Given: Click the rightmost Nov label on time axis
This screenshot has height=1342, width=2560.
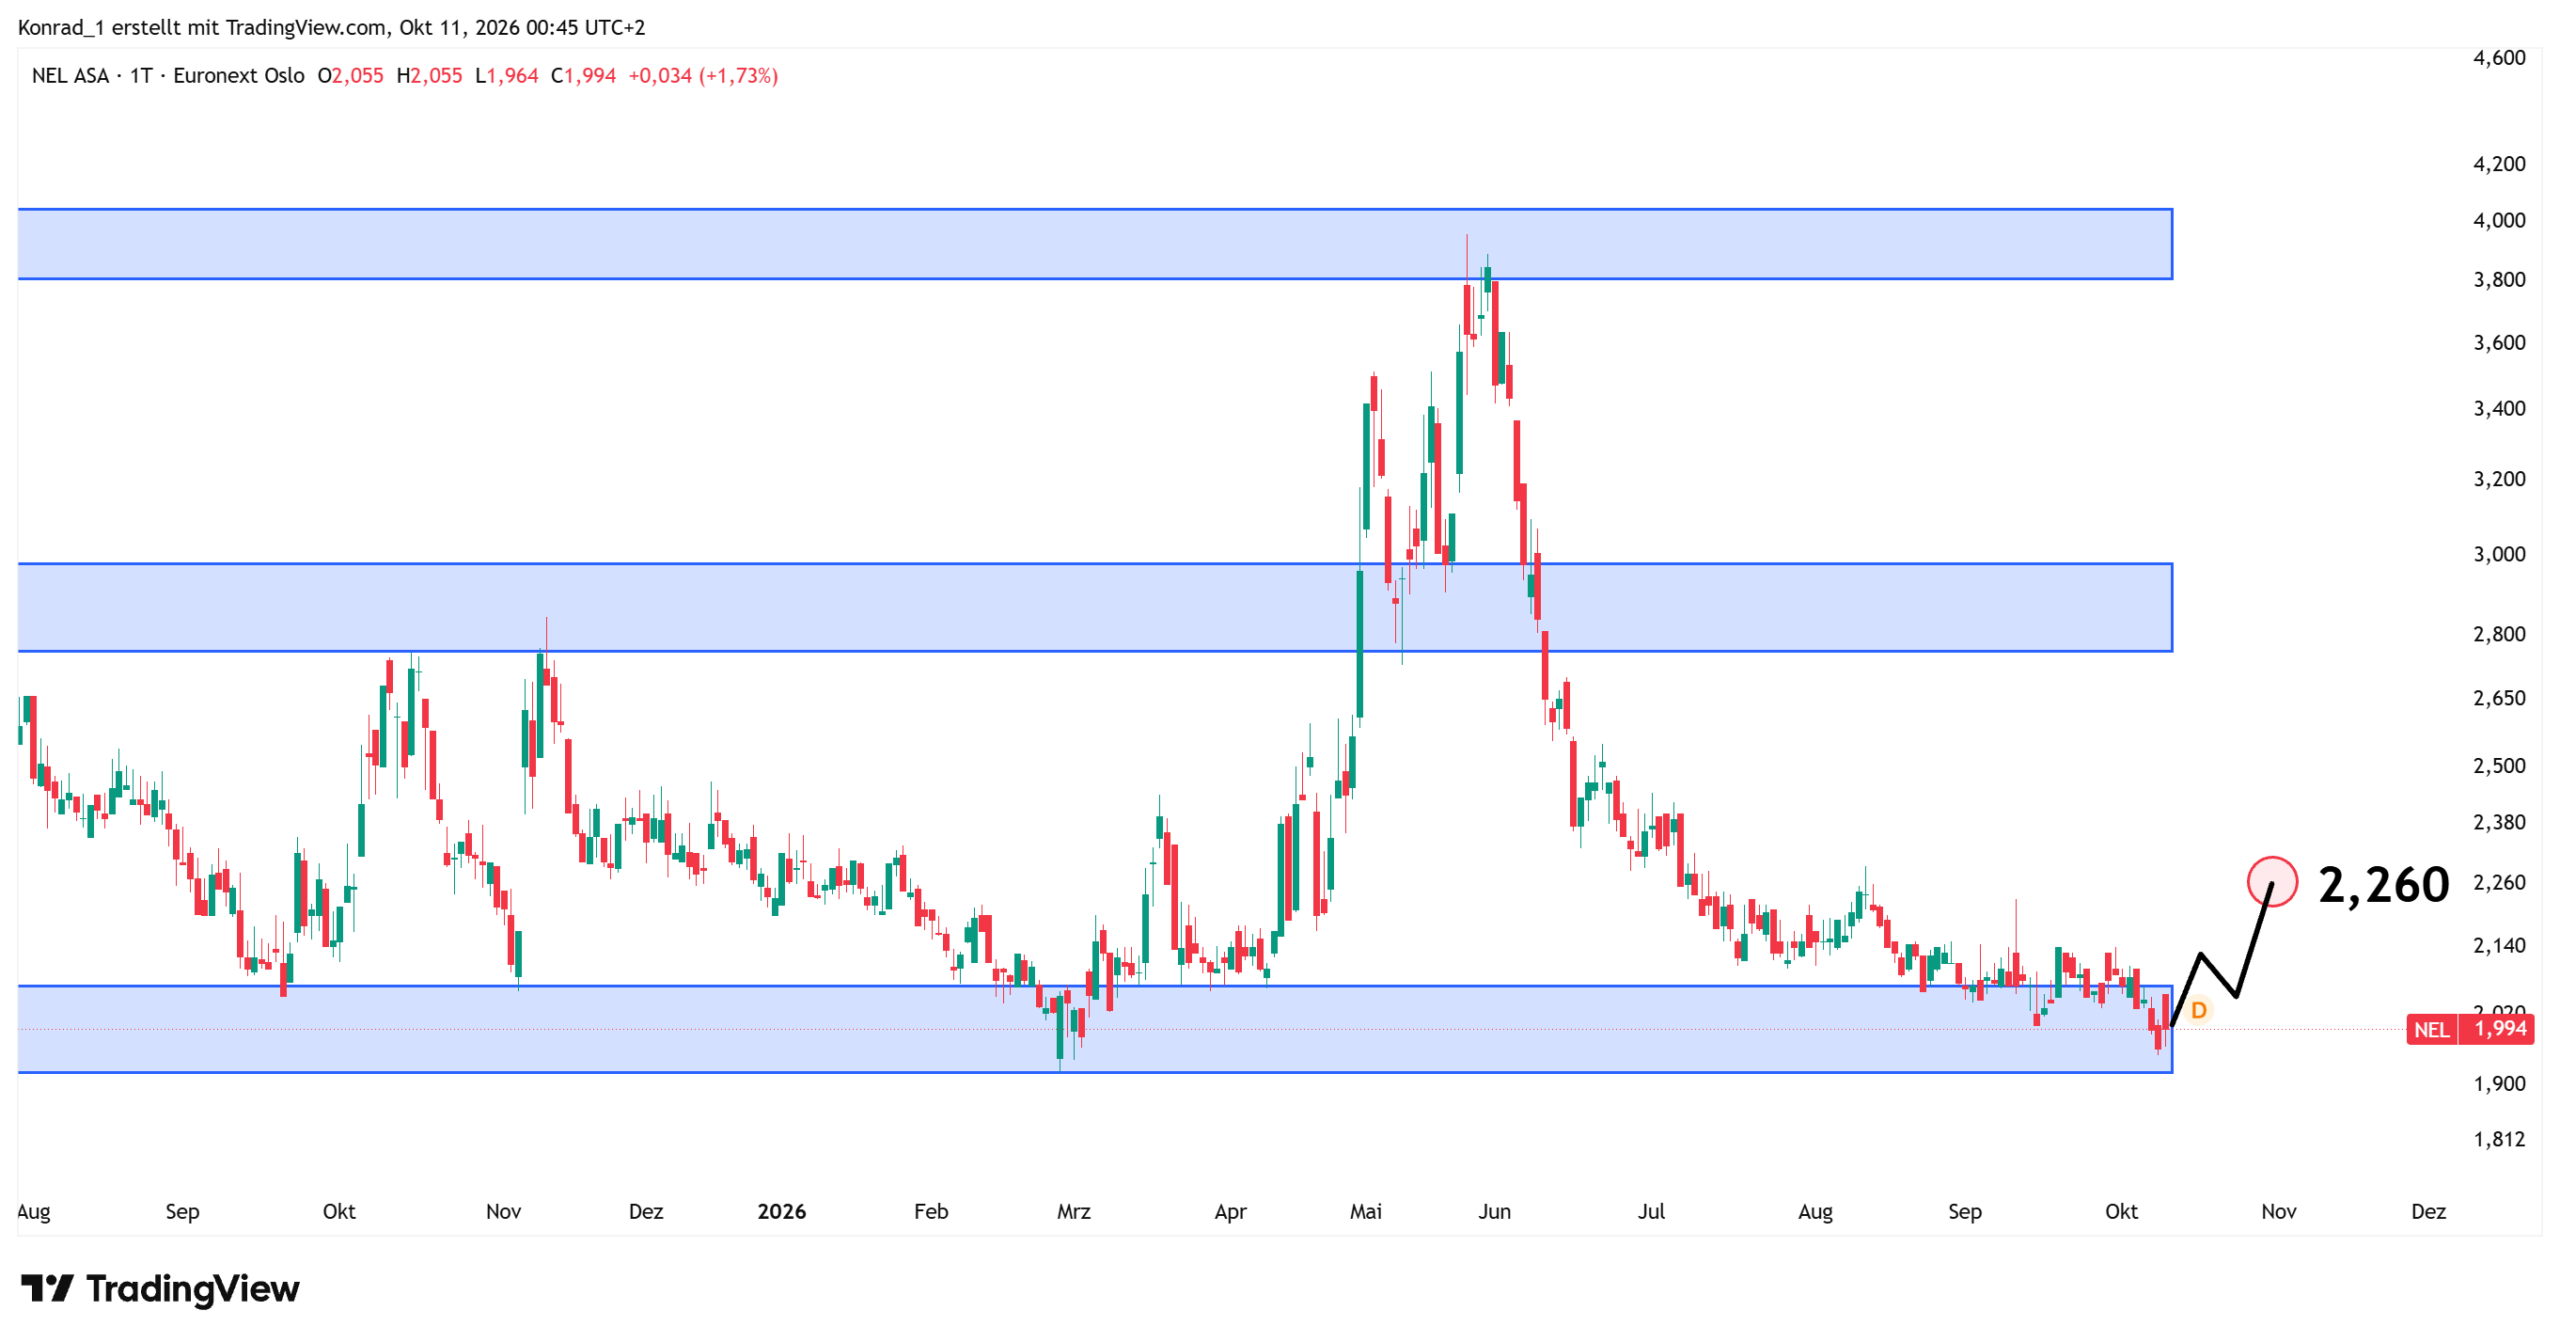Looking at the screenshot, I should click(x=2277, y=1212).
